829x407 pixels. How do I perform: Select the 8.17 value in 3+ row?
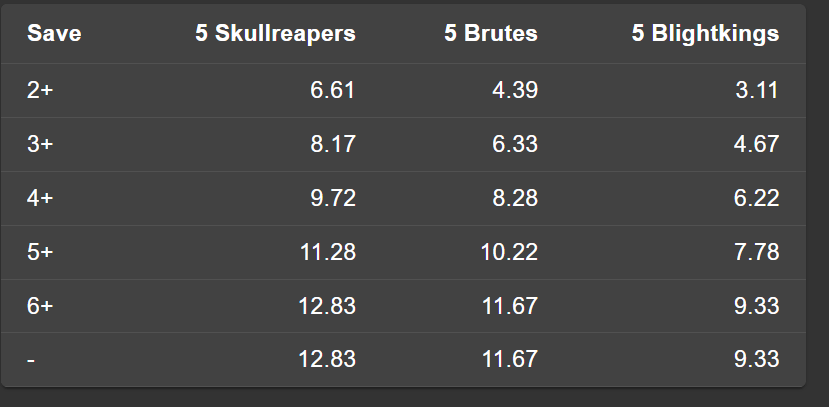[333, 145]
